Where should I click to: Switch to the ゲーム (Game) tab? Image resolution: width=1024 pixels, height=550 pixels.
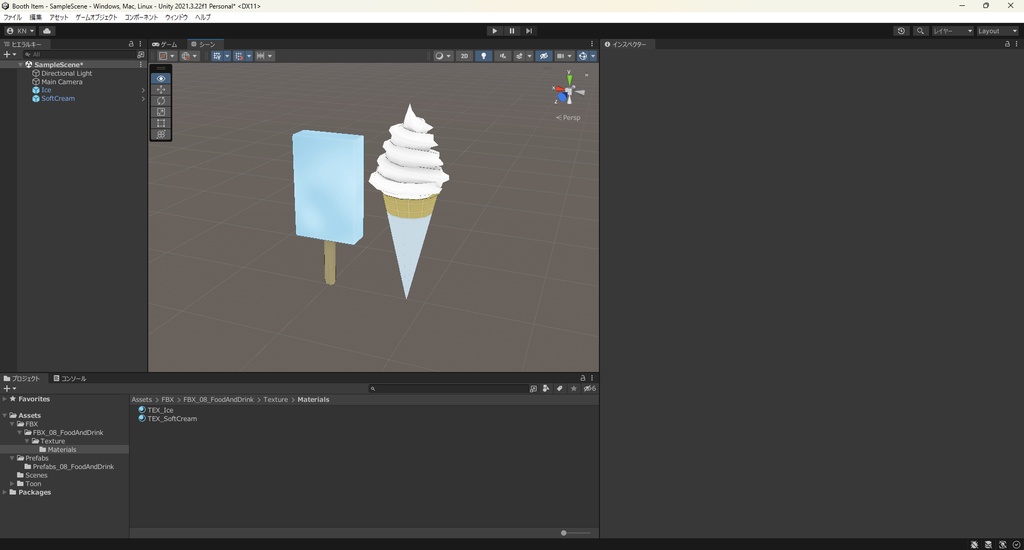165,44
